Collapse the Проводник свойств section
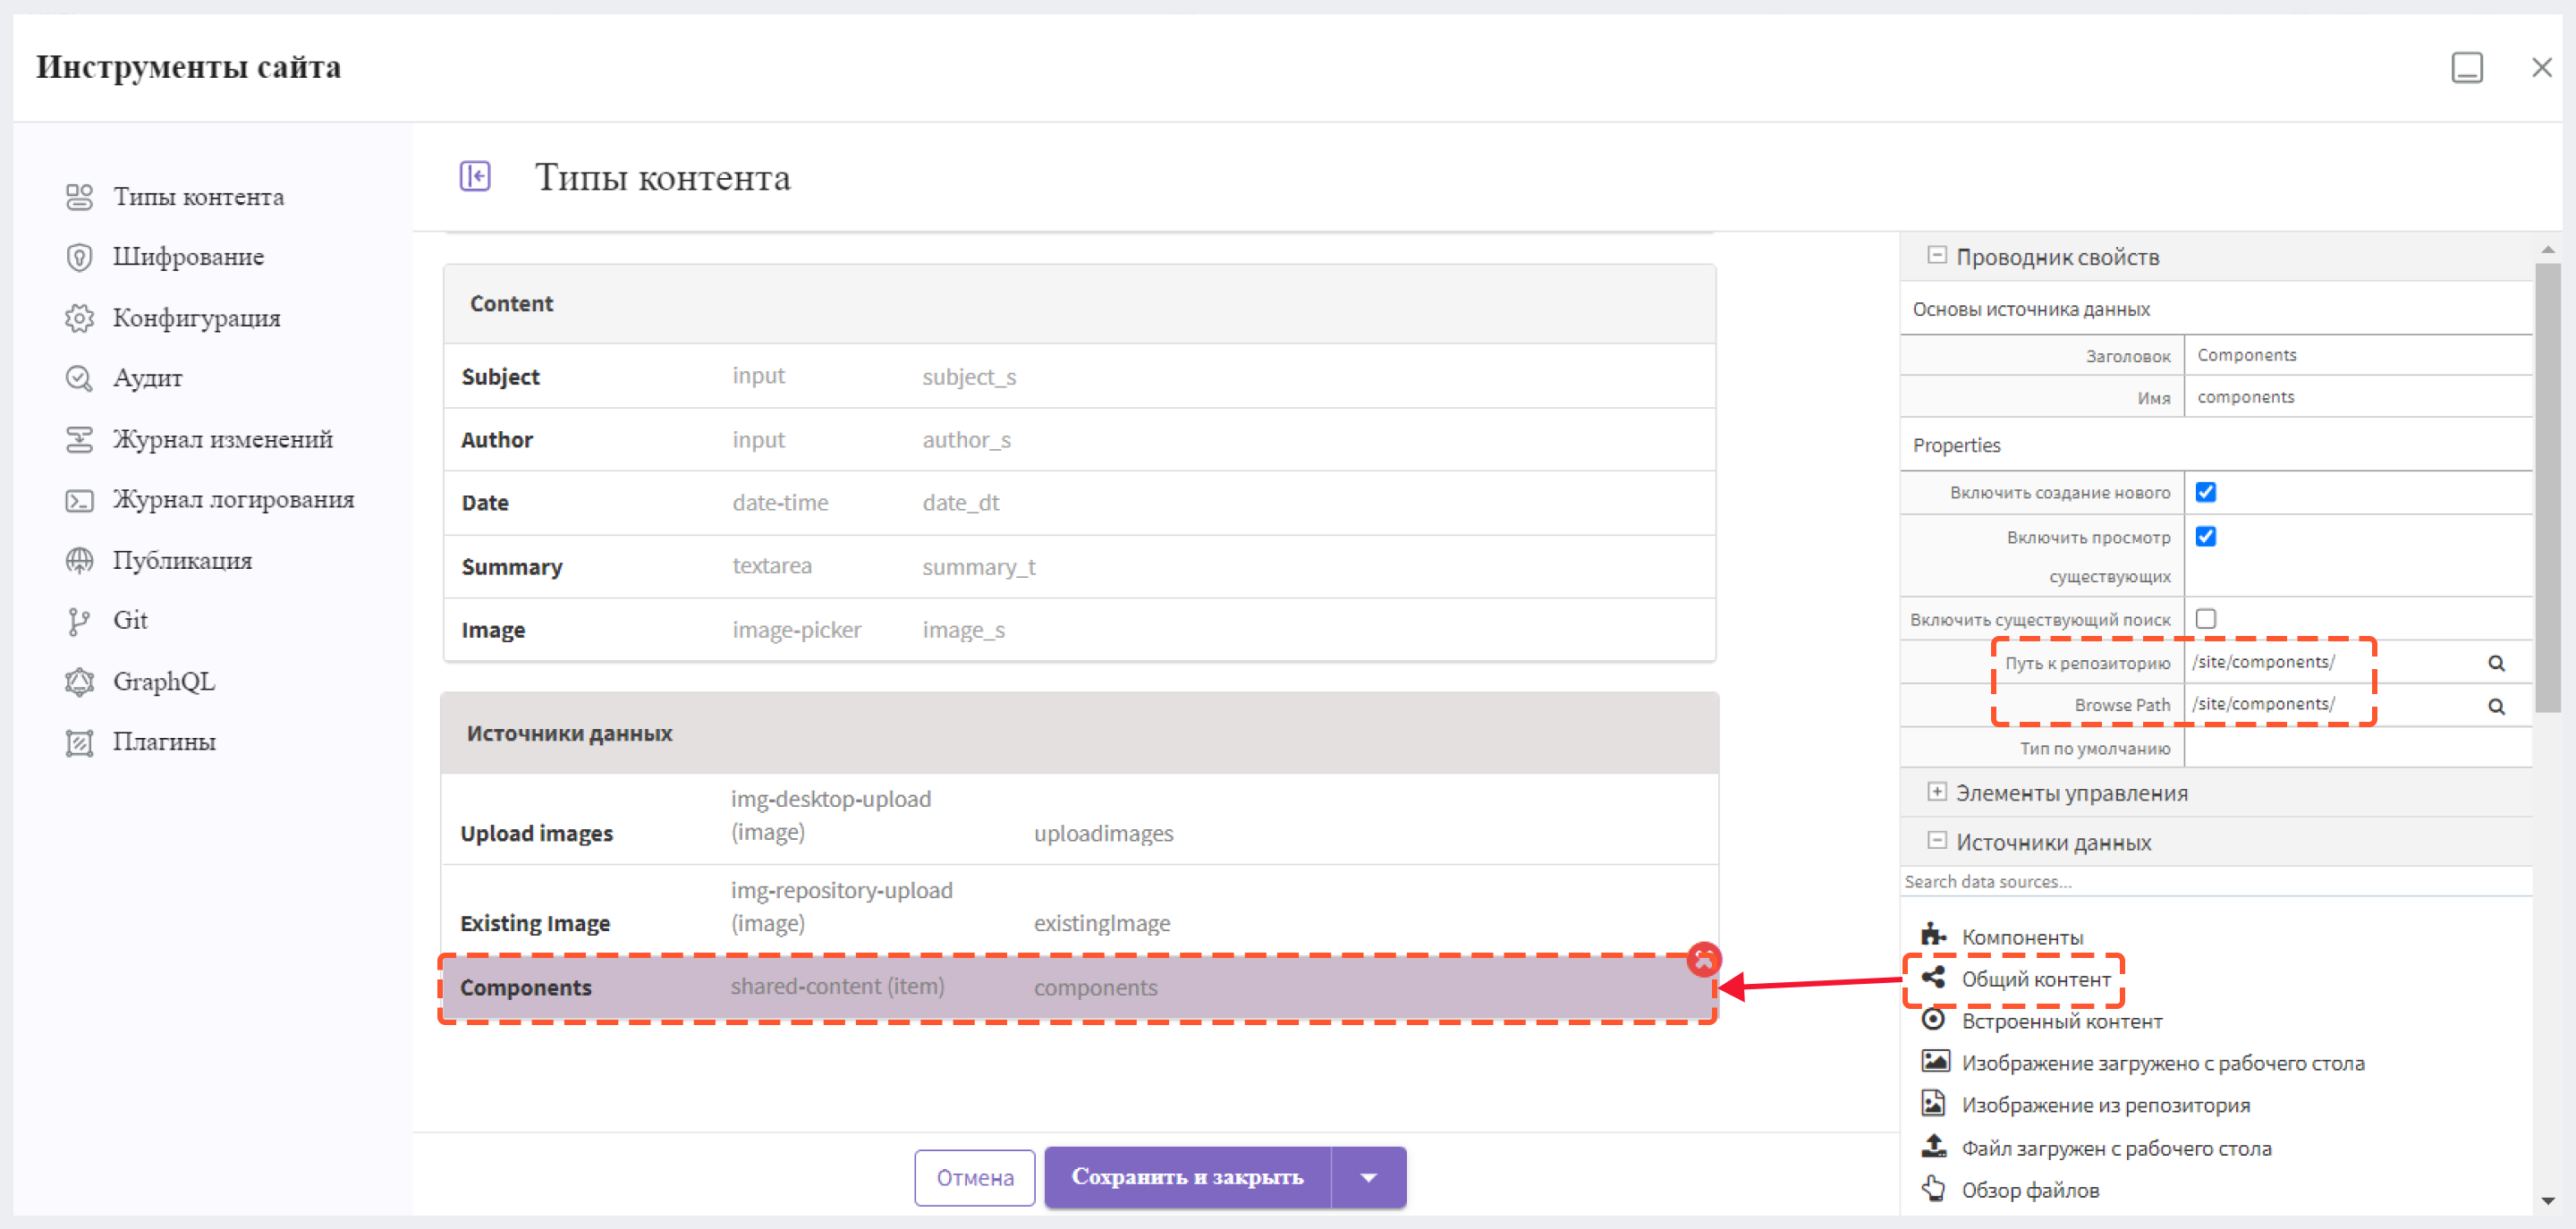 pos(1936,255)
